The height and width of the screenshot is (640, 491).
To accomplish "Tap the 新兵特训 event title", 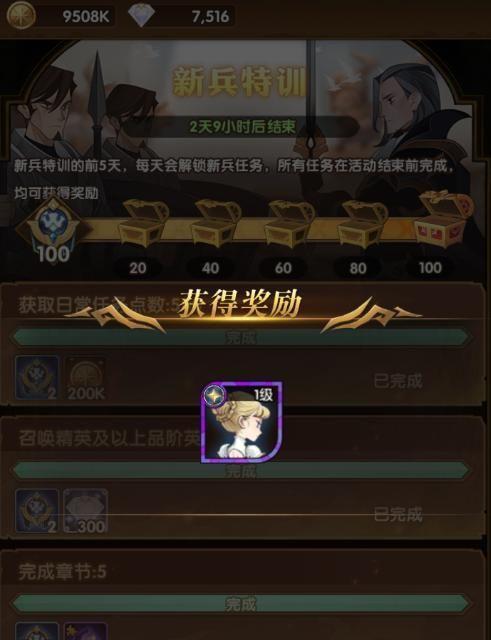I will pos(240,82).
